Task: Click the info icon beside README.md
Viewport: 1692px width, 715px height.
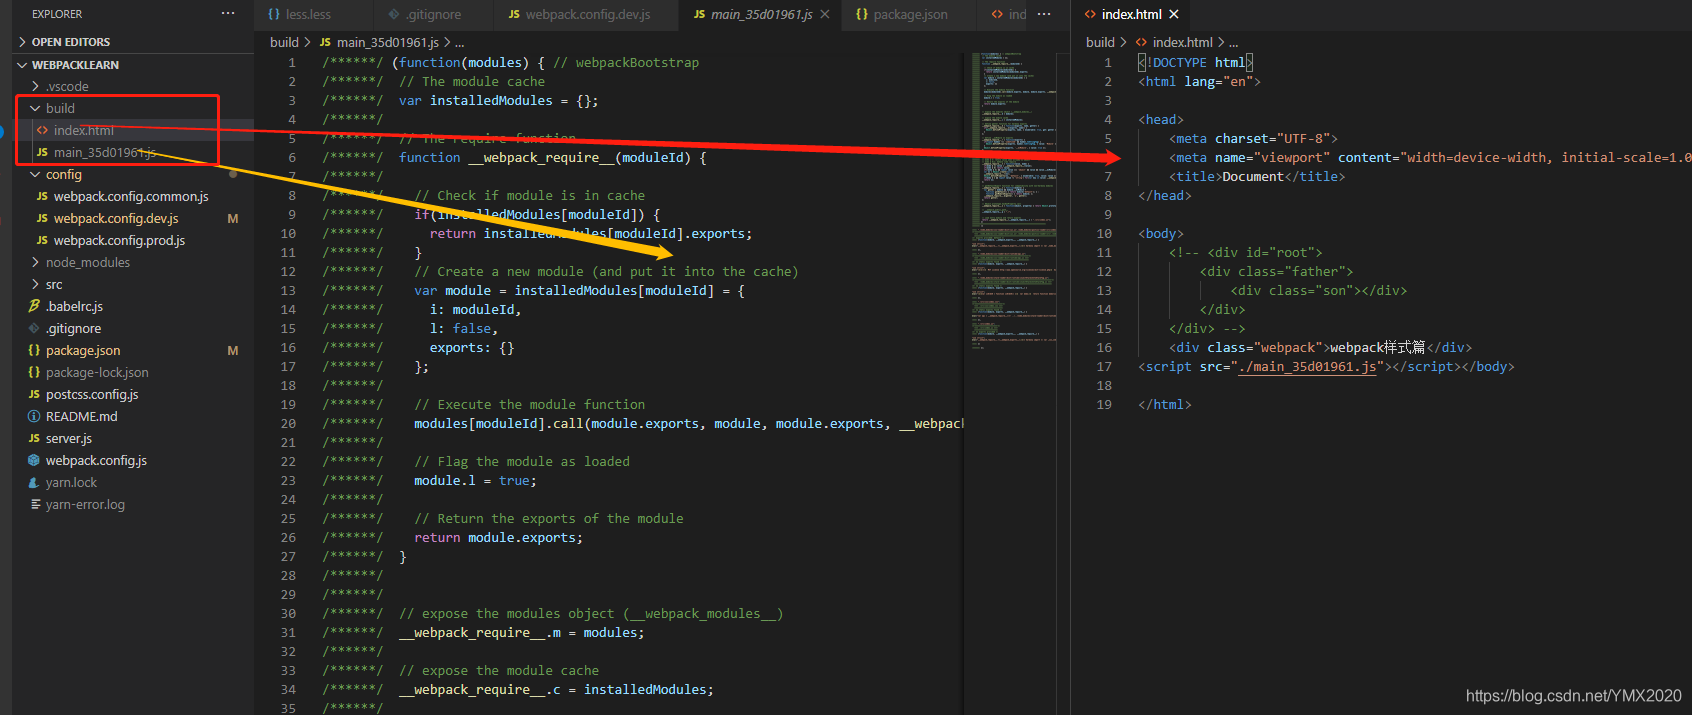Action: (34, 416)
